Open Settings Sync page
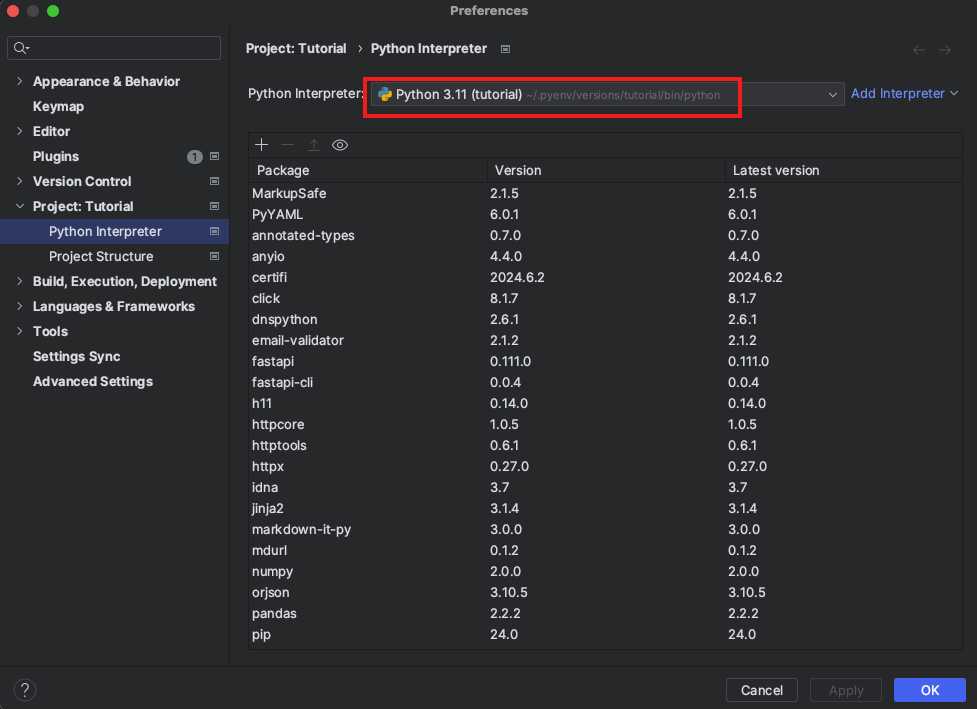 click(x=76, y=356)
